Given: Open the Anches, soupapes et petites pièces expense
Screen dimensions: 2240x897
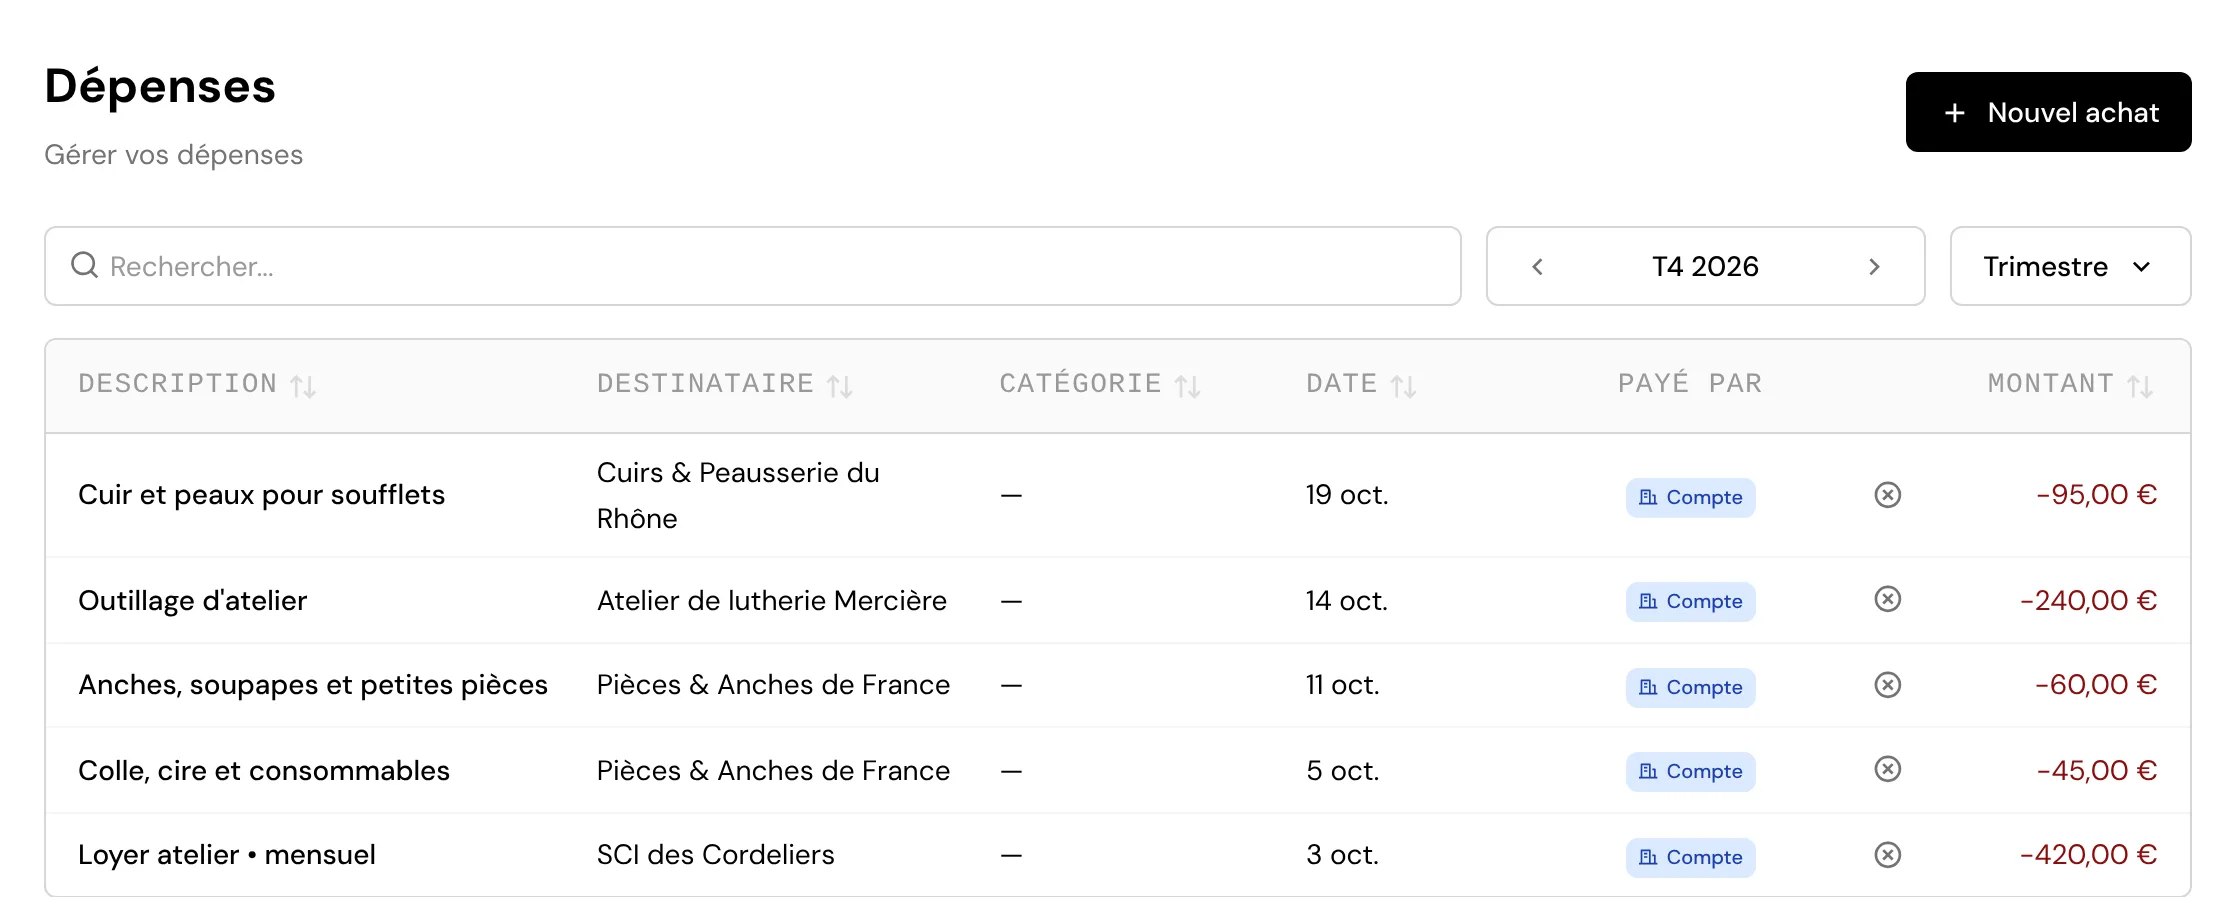Looking at the screenshot, I should [313, 685].
